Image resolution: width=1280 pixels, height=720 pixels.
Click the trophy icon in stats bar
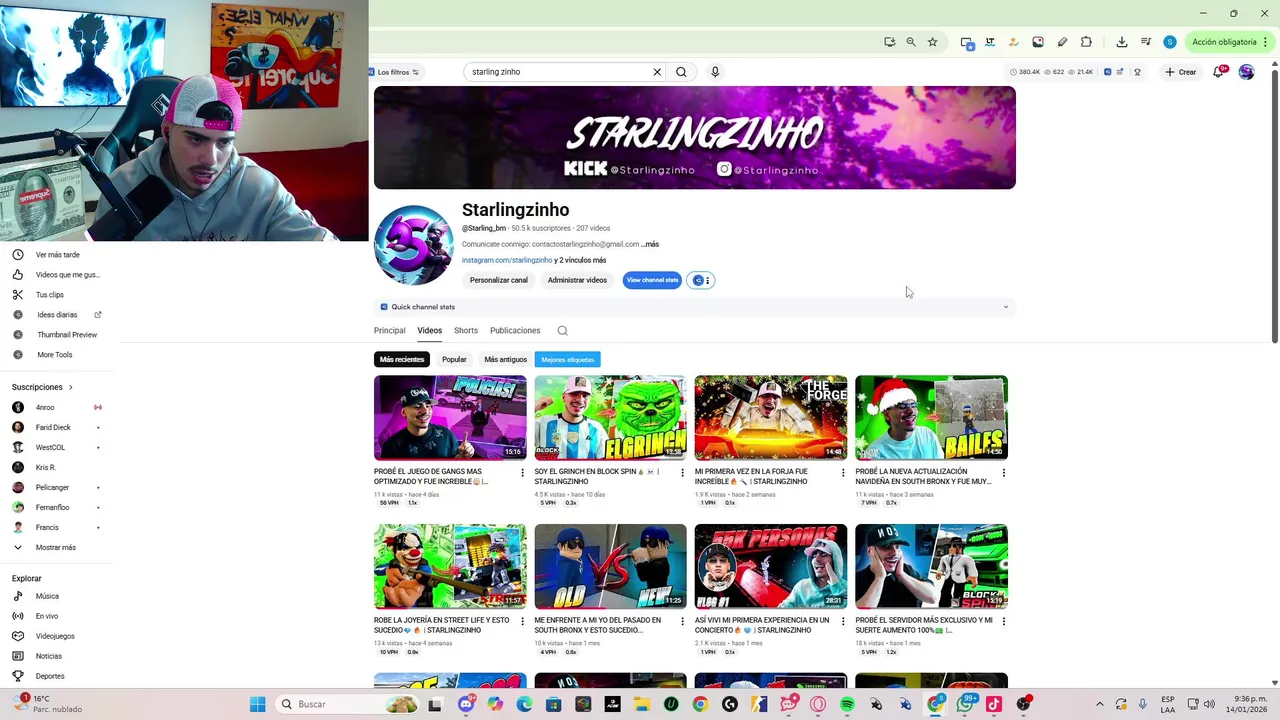[1137, 72]
